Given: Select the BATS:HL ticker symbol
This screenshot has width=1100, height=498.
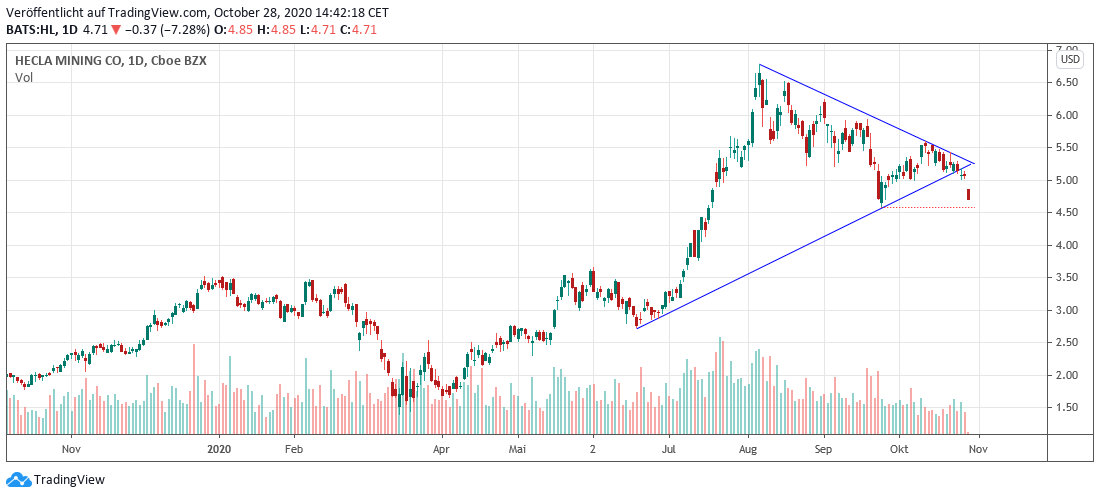Looking at the screenshot, I should (32, 30).
